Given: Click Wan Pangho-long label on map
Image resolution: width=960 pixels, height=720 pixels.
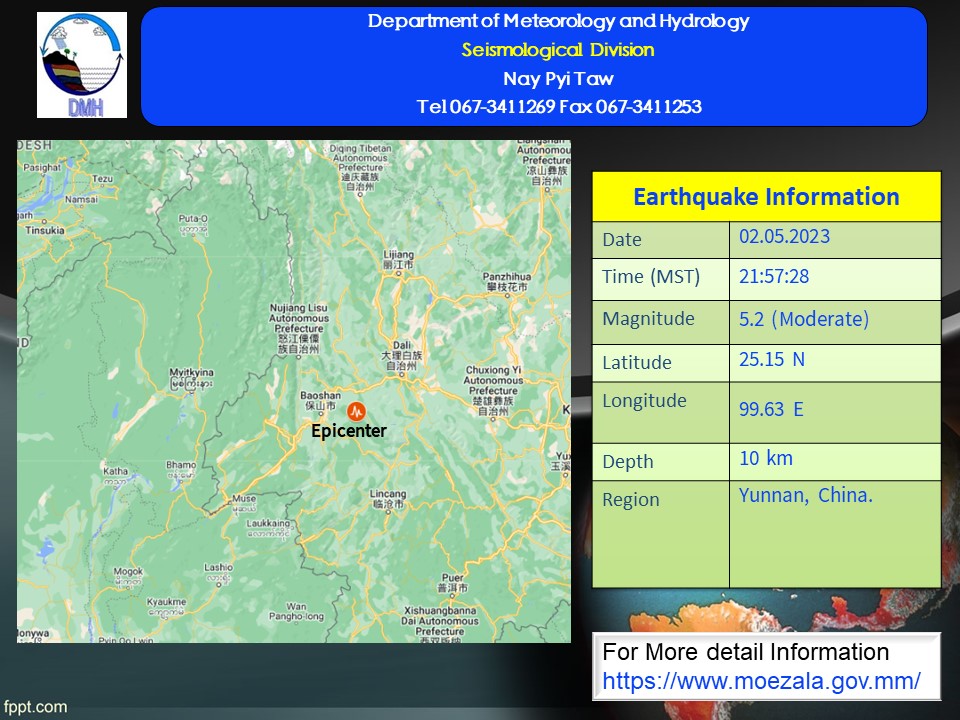Looking at the screenshot, I should [x=296, y=611].
